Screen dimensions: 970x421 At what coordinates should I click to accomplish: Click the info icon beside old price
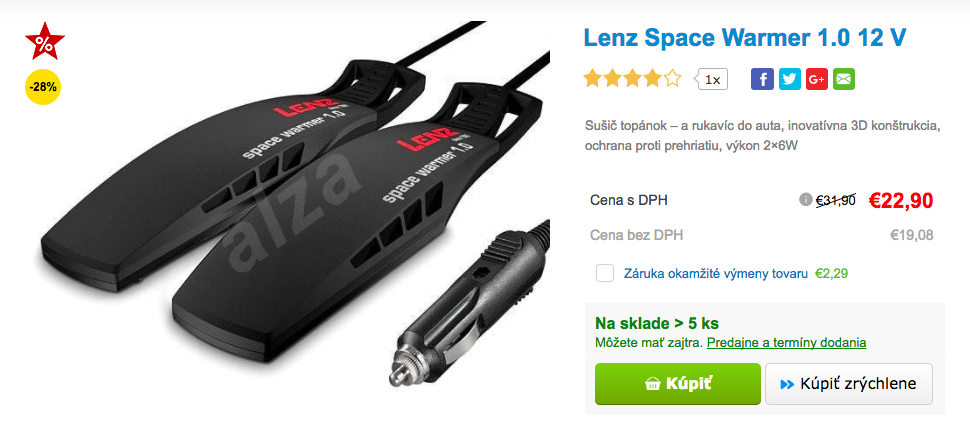pyautogui.click(x=805, y=200)
